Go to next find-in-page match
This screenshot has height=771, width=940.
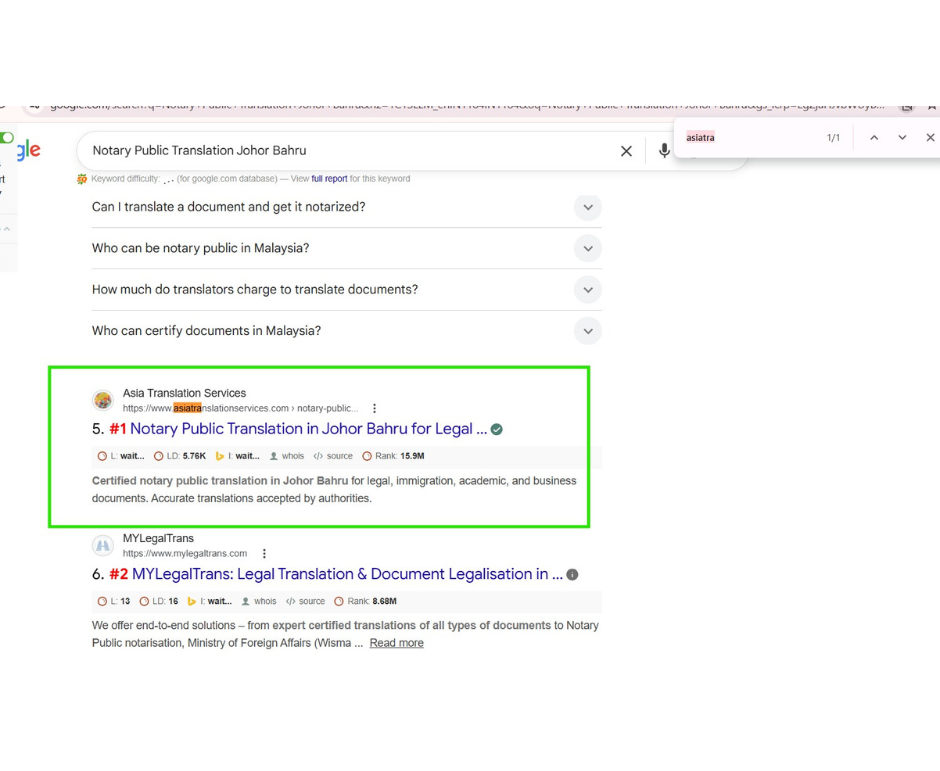902,137
